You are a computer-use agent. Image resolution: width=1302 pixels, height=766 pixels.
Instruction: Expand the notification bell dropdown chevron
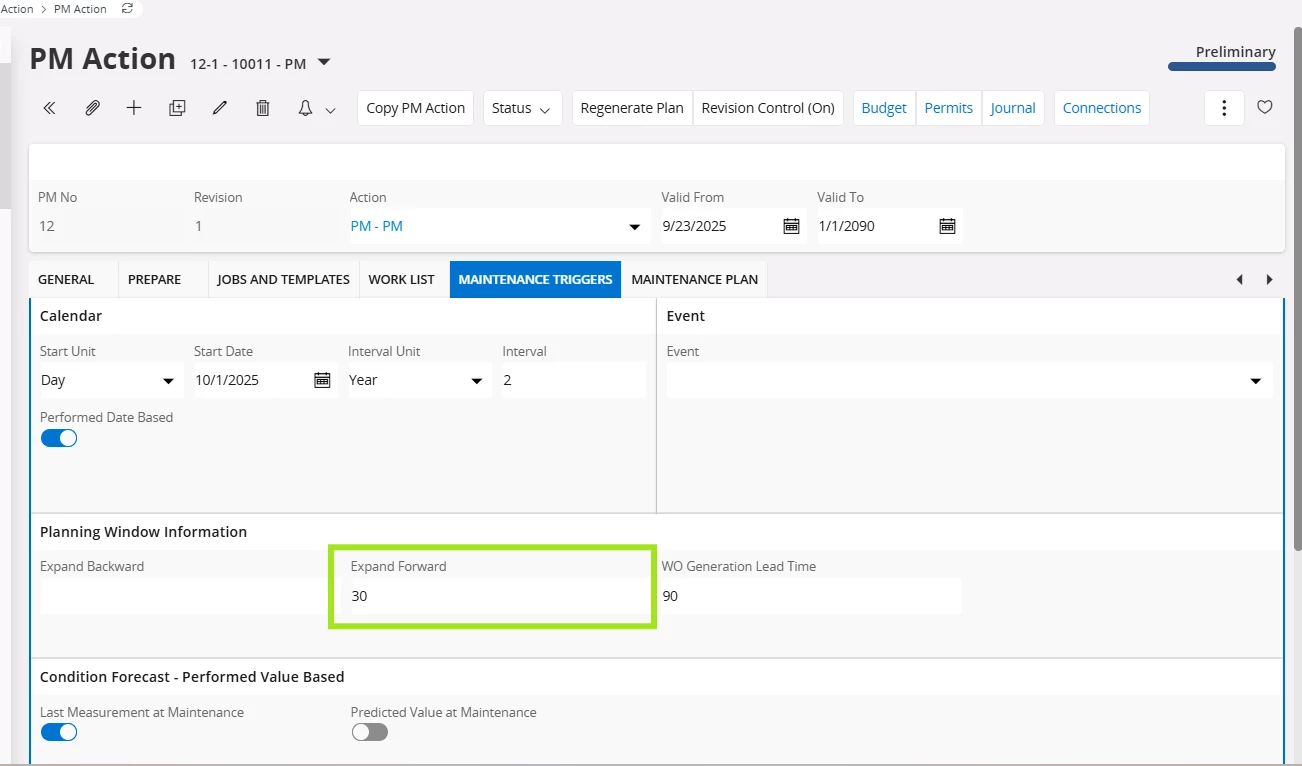pos(330,110)
